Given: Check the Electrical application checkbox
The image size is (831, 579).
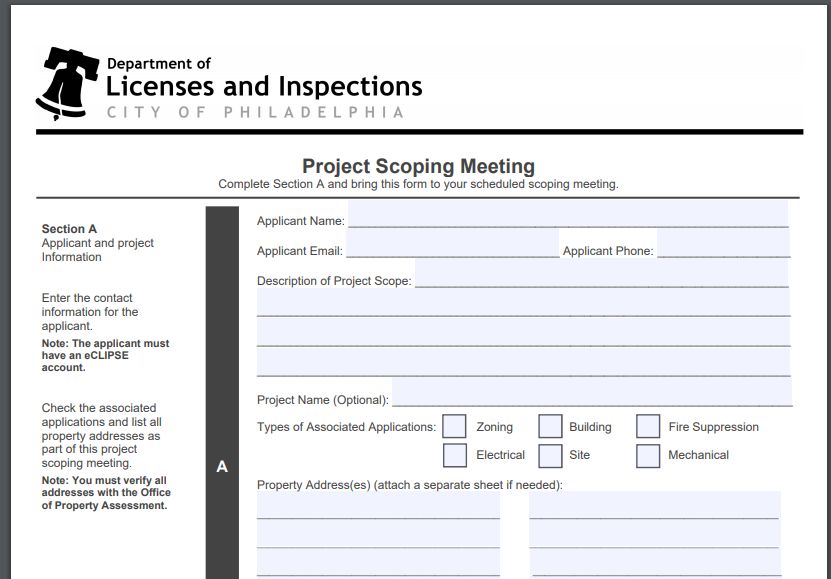Looking at the screenshot, I should [x=455, y=456].
